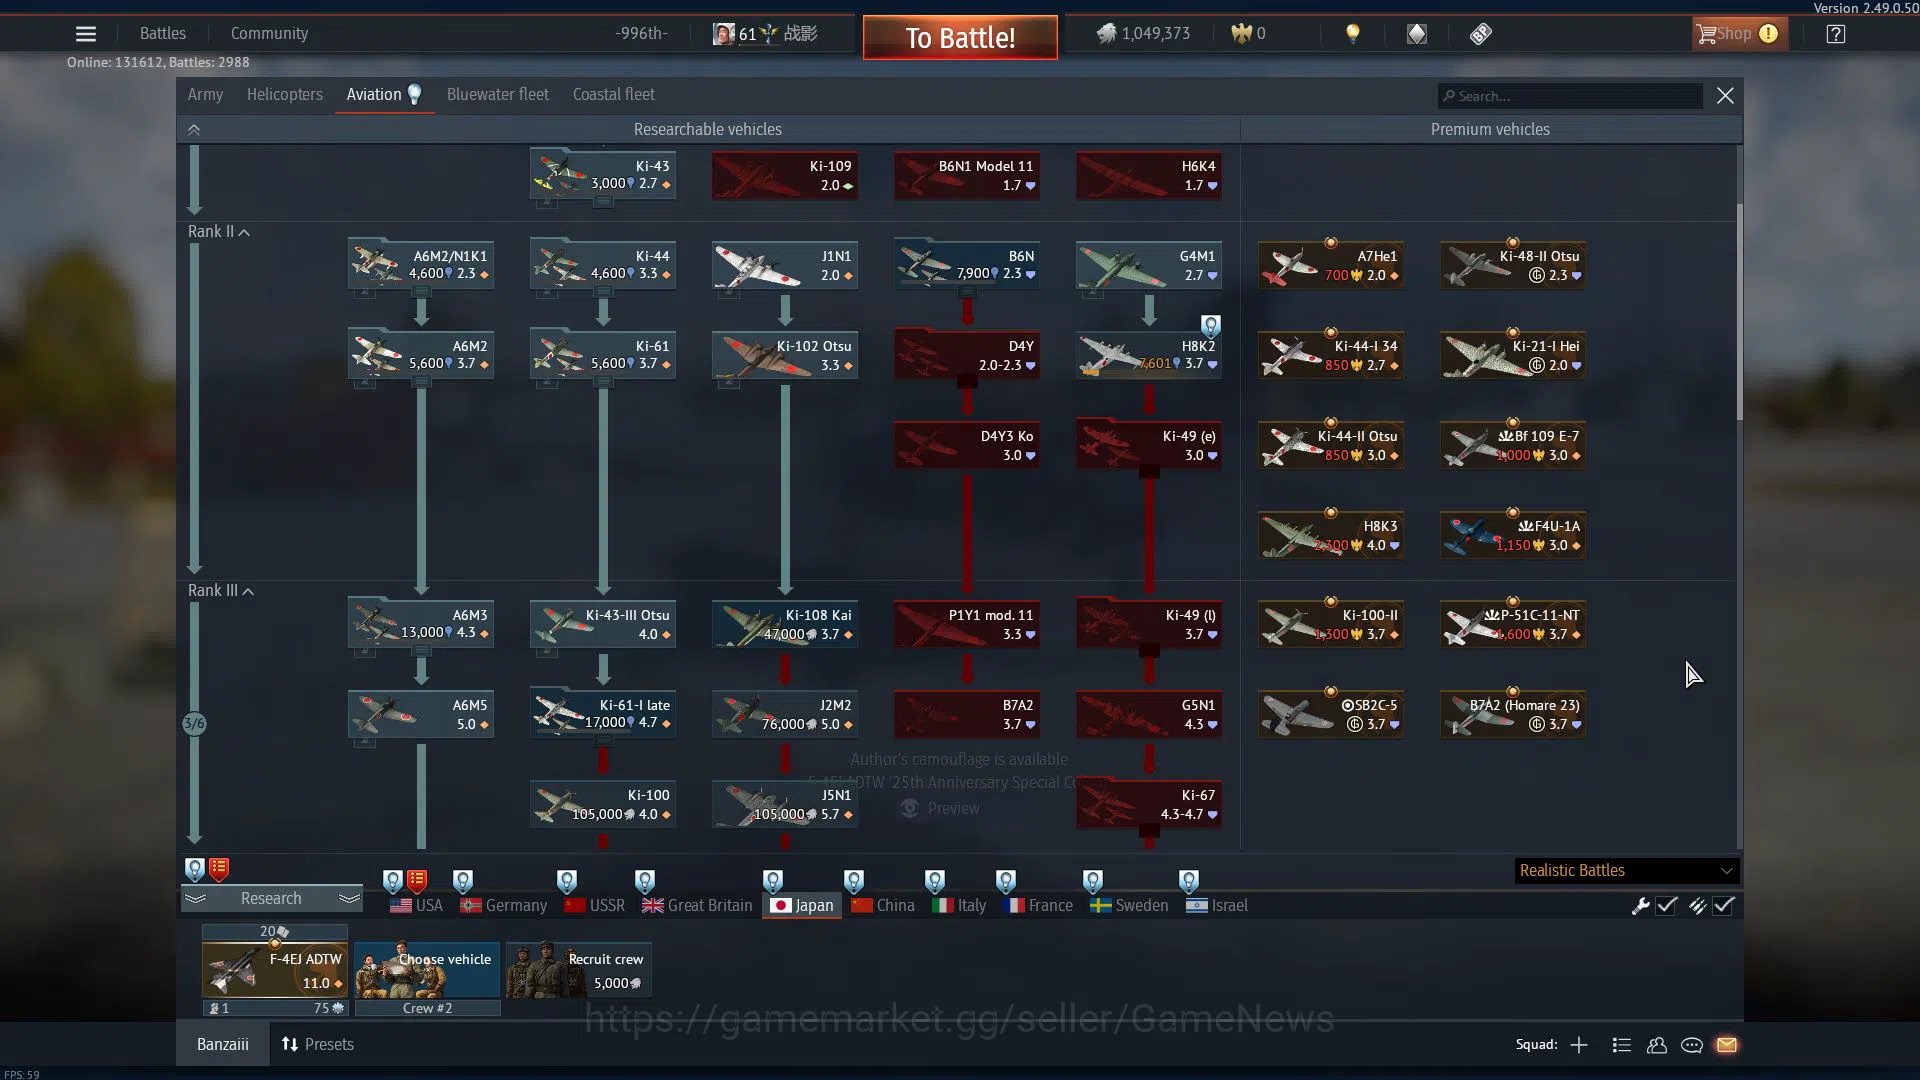This screenshot has width=1920, height=1080.
Task: Open the contacts list icon
Action: [1622, 1045]
